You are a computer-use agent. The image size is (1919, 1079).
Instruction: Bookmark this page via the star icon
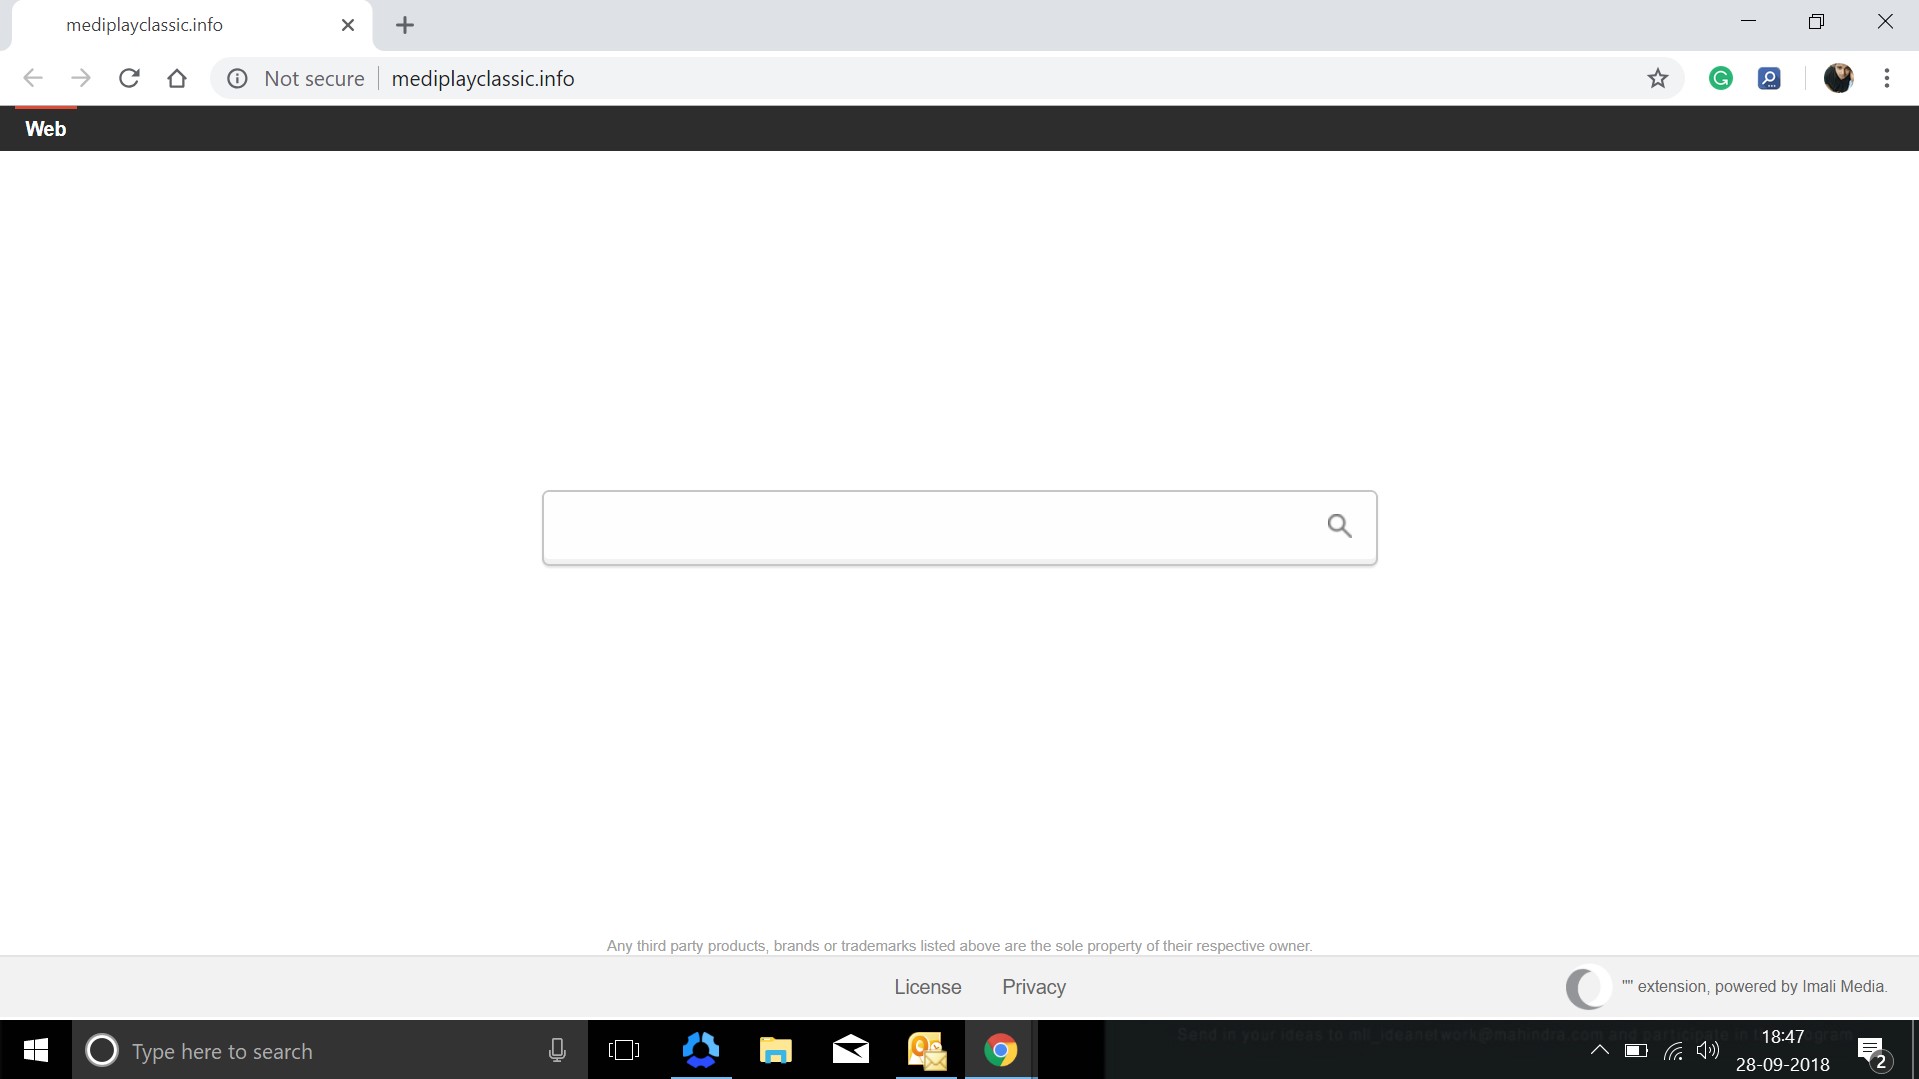(1658, 78)
